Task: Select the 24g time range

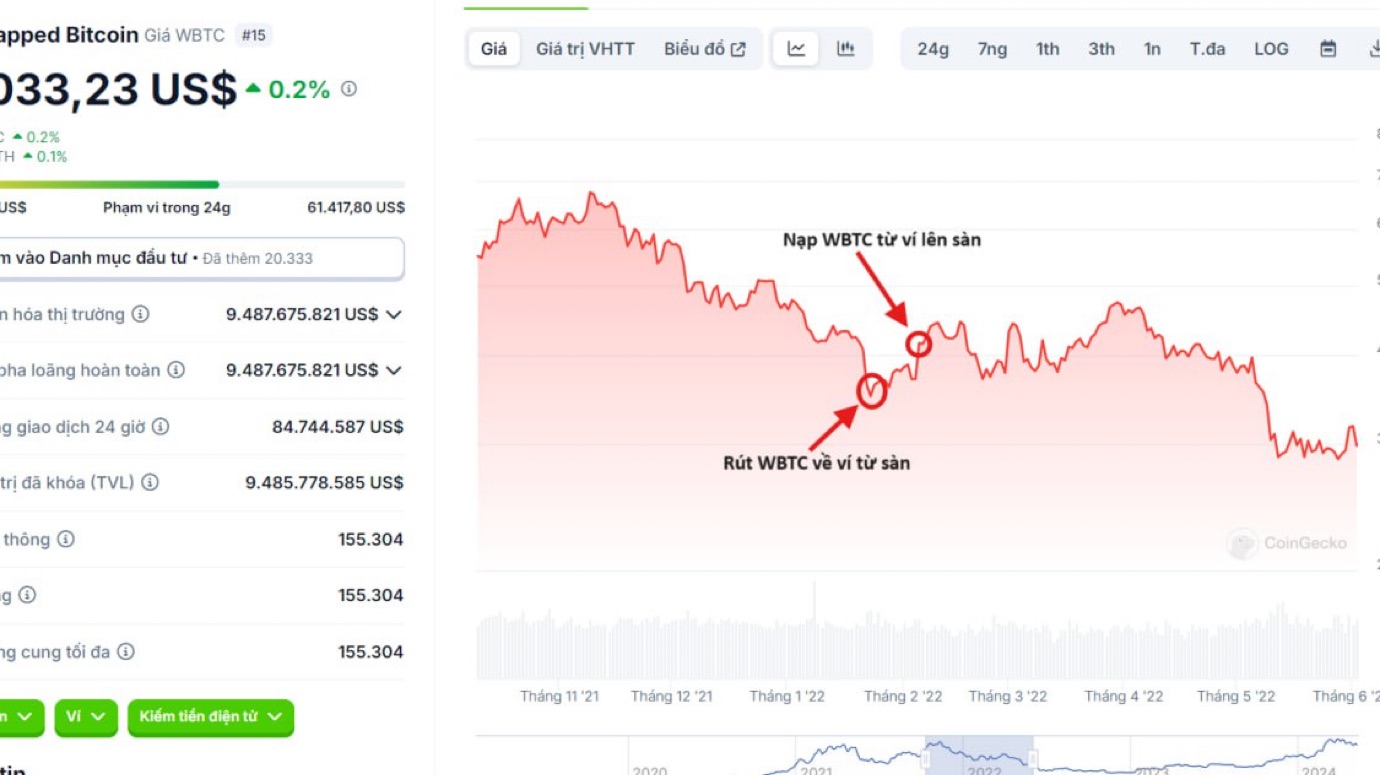Action: 932,49
